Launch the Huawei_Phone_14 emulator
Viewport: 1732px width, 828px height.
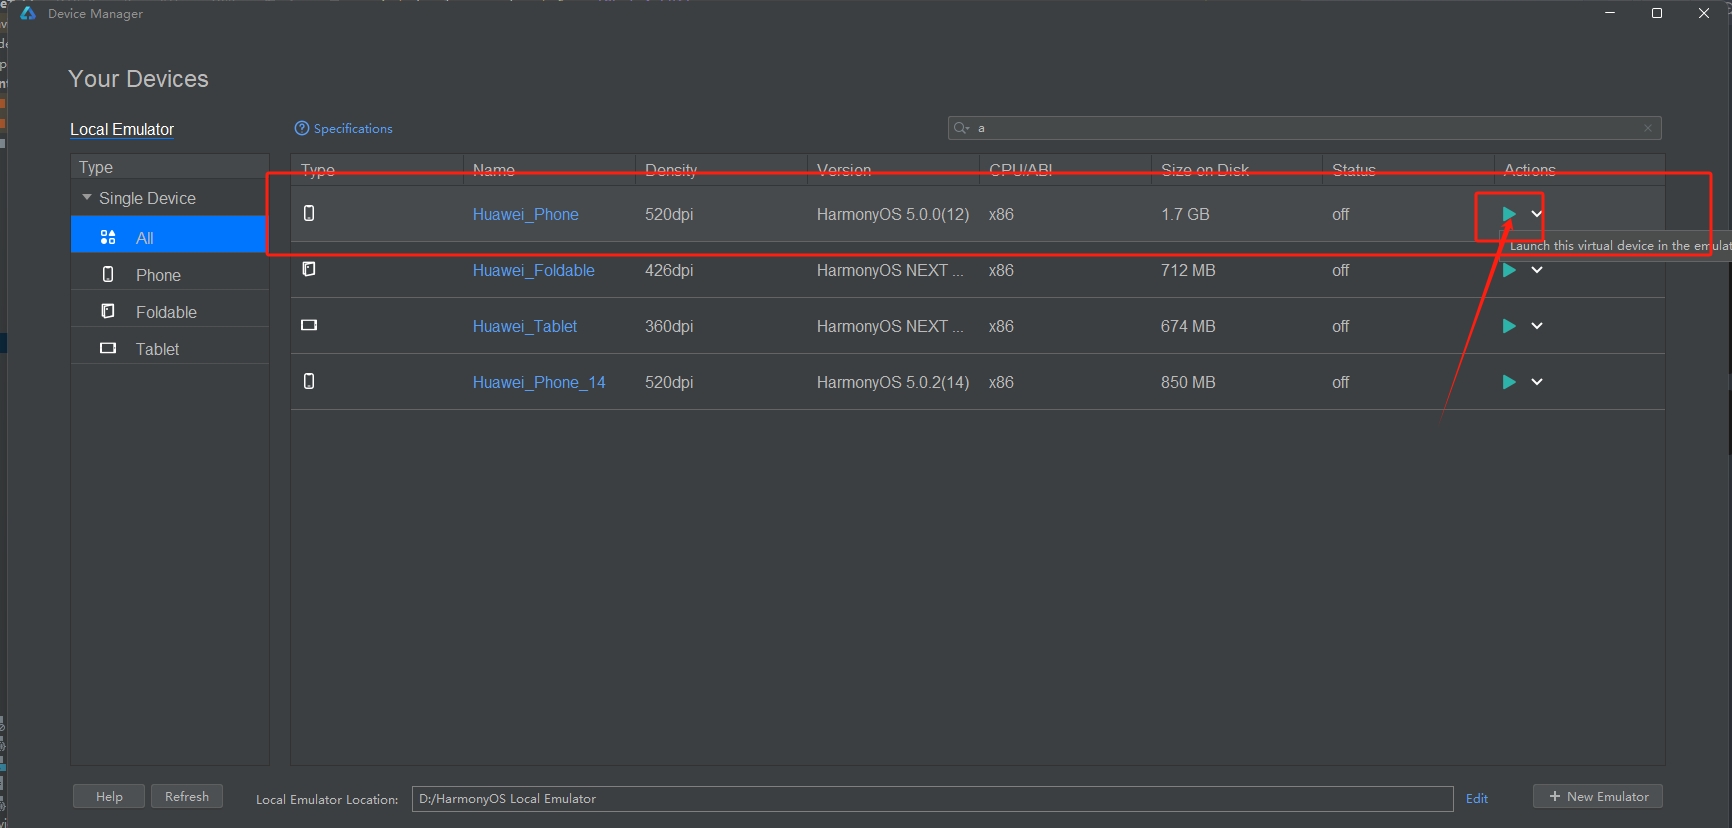[1508, 382]
